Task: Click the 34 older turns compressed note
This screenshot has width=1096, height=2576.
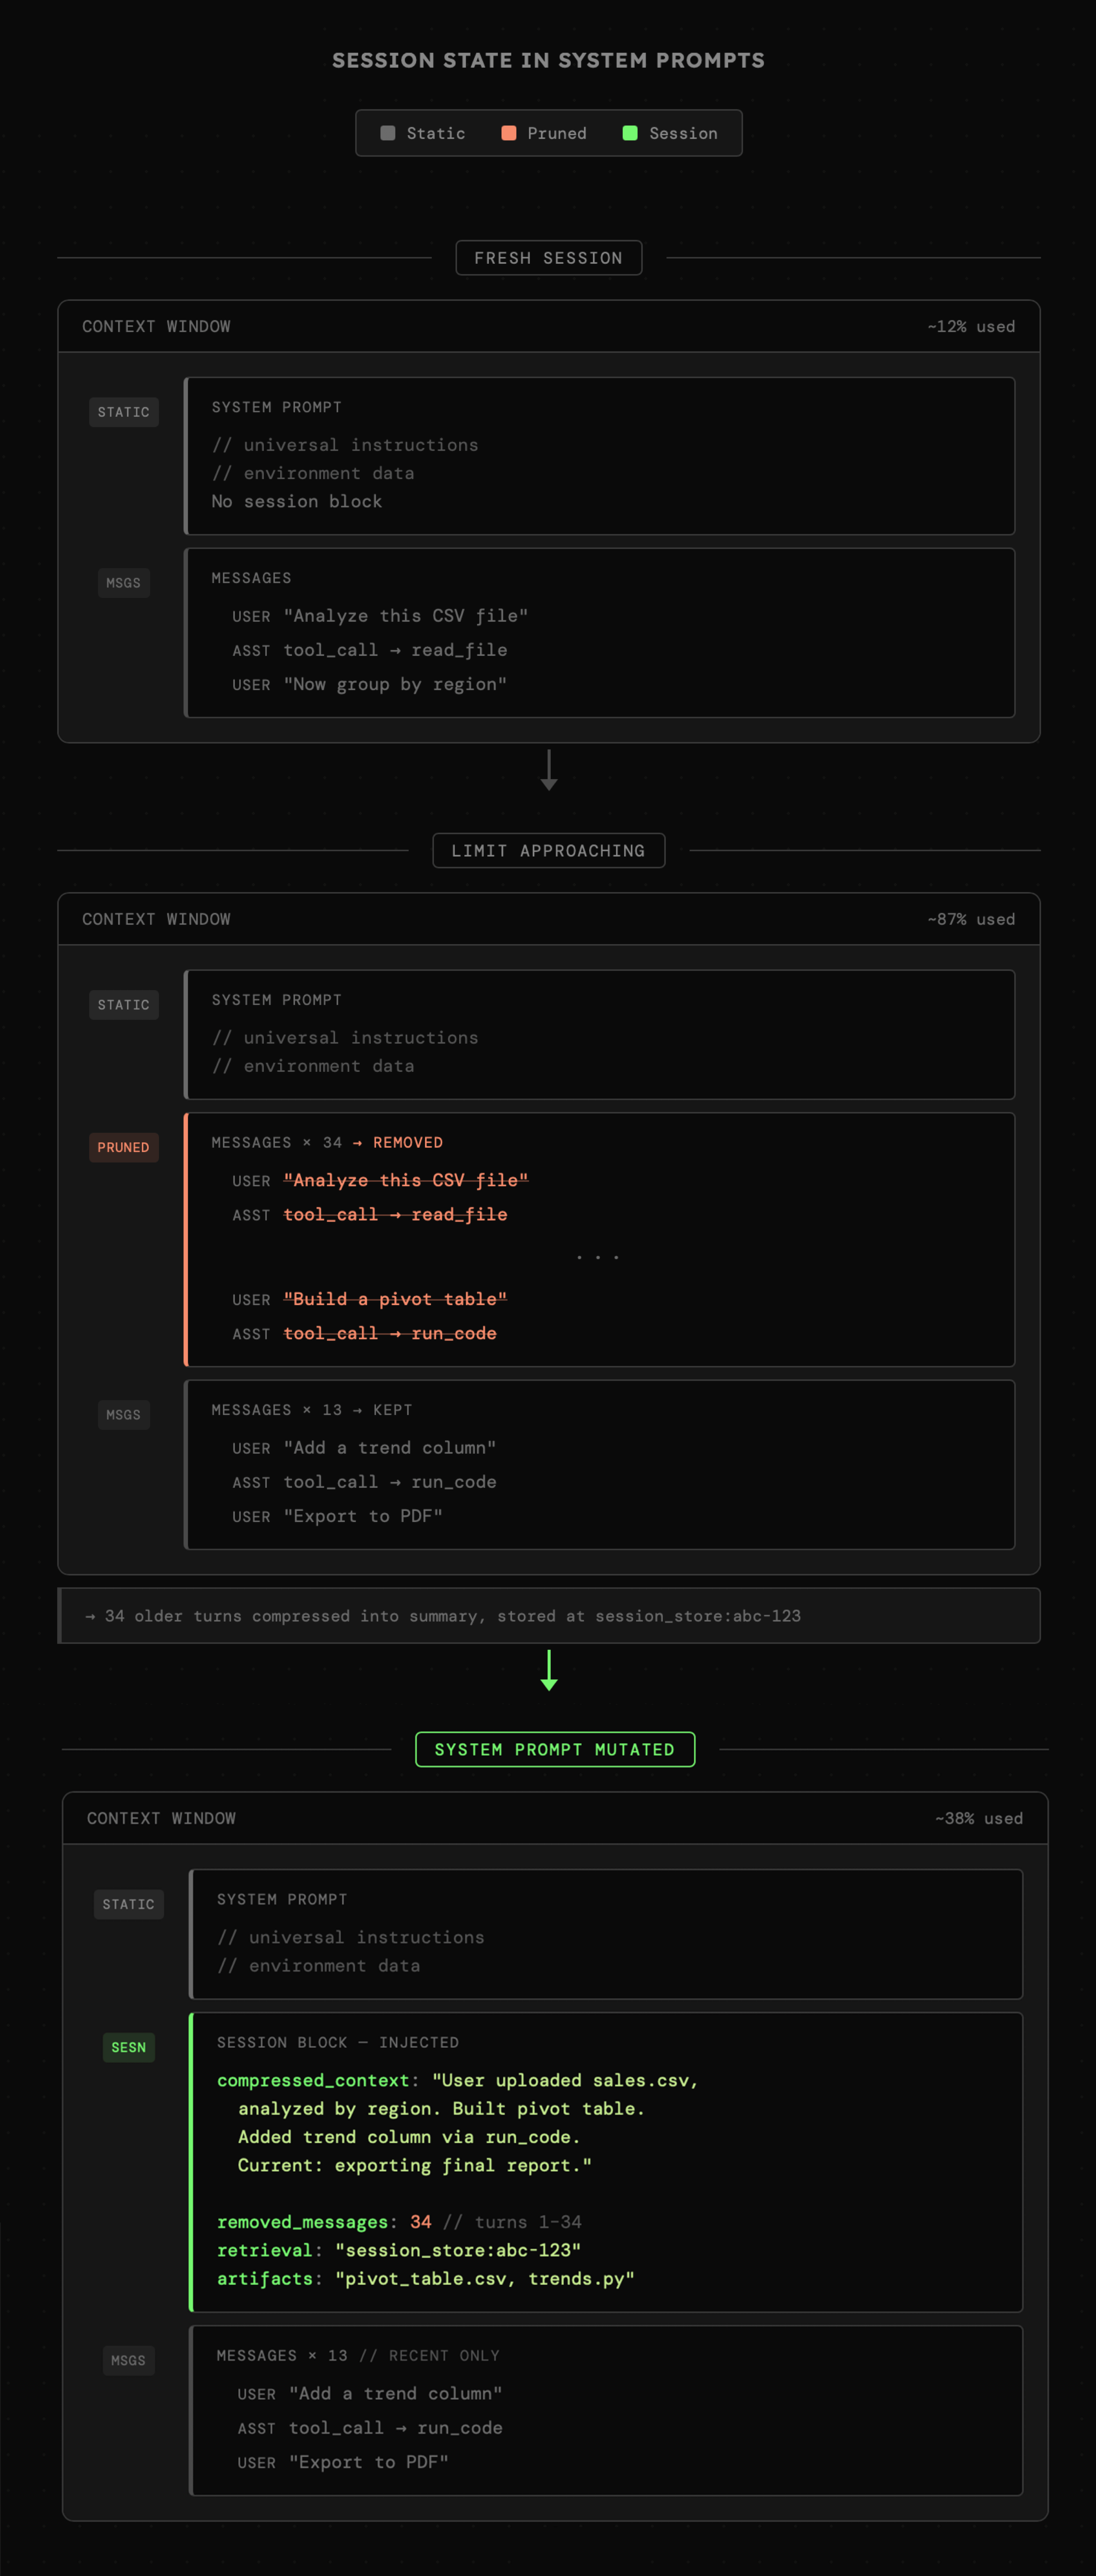Action: [443, 1616]
